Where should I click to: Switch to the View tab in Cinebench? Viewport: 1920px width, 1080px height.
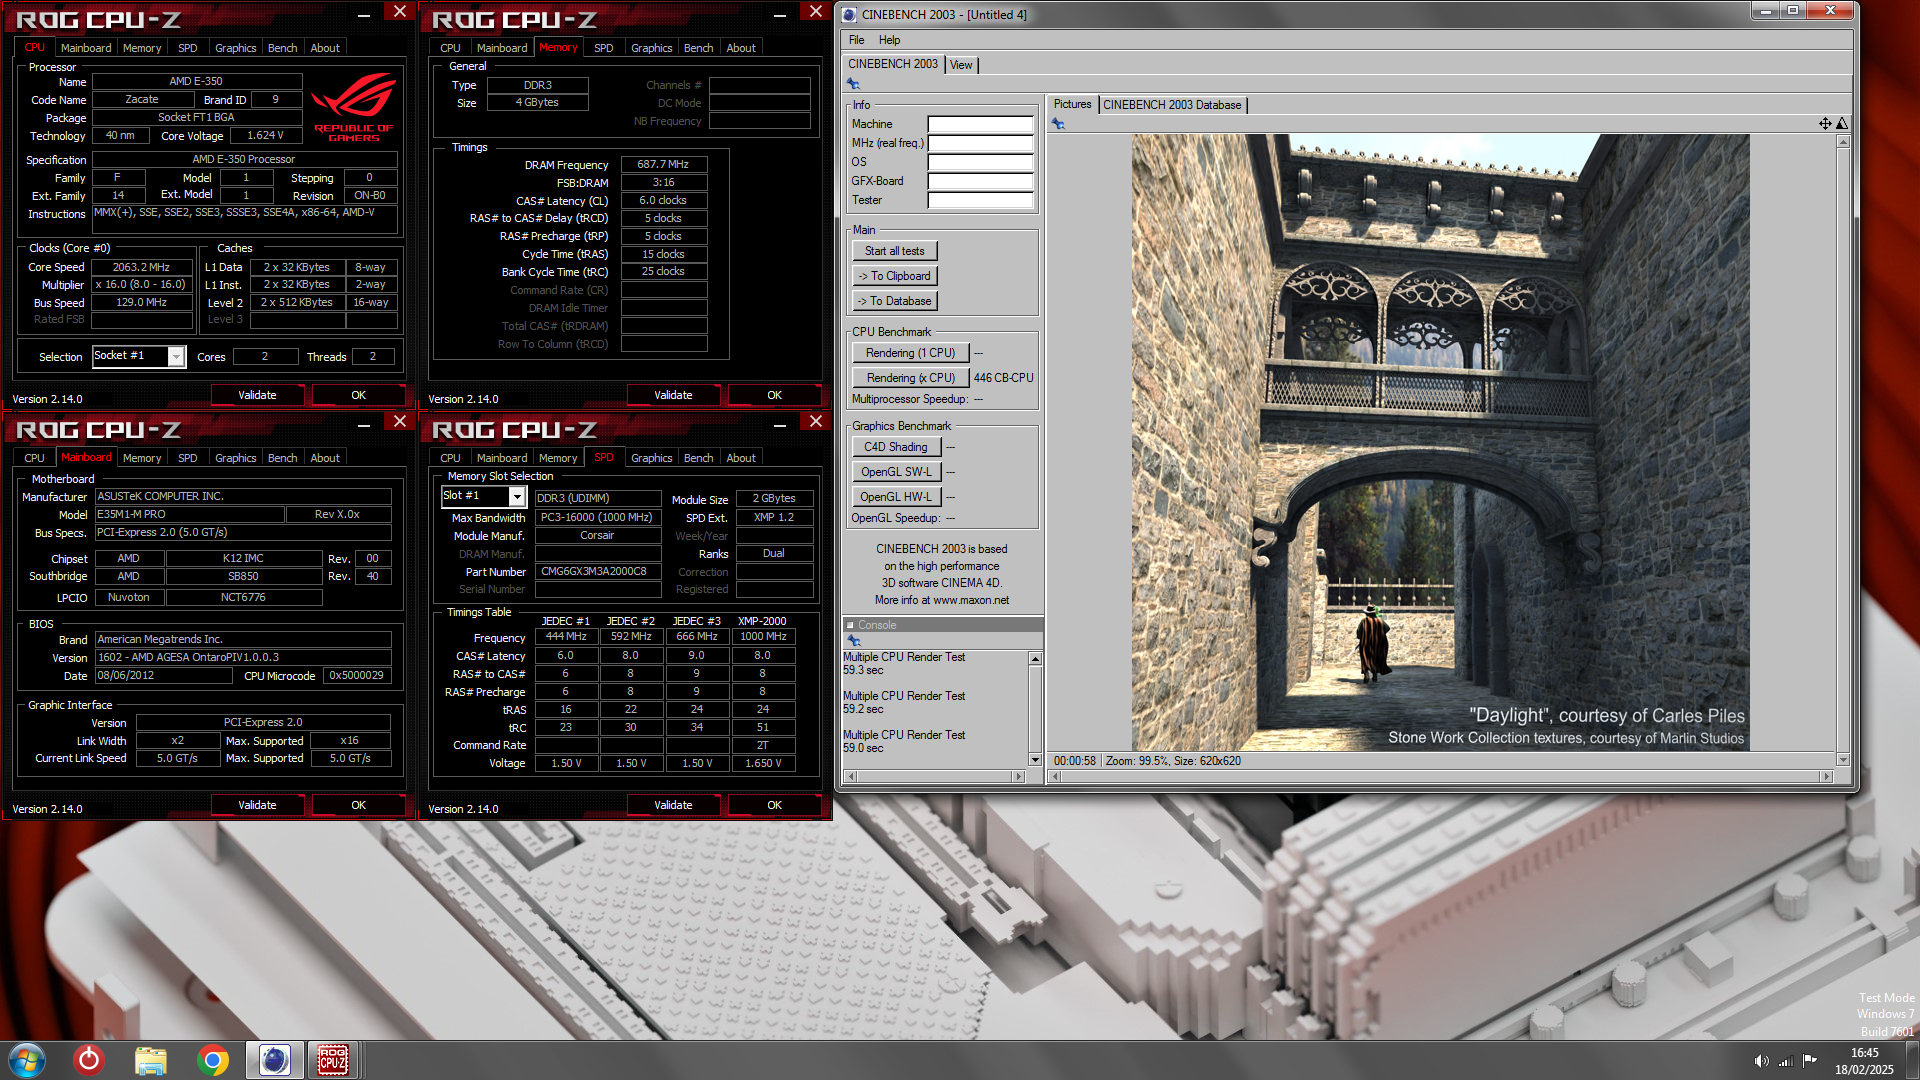tap(961, 65)
